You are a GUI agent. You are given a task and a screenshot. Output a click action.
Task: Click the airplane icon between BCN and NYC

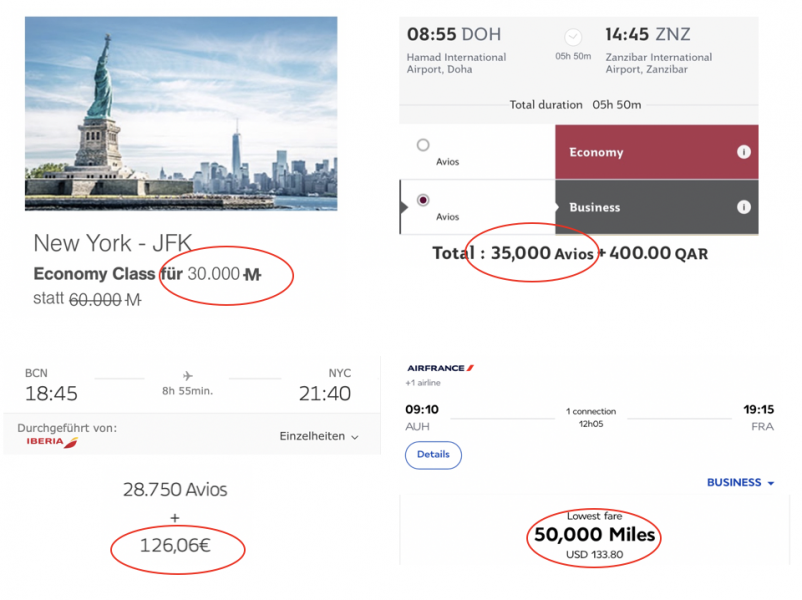[188, 377]
